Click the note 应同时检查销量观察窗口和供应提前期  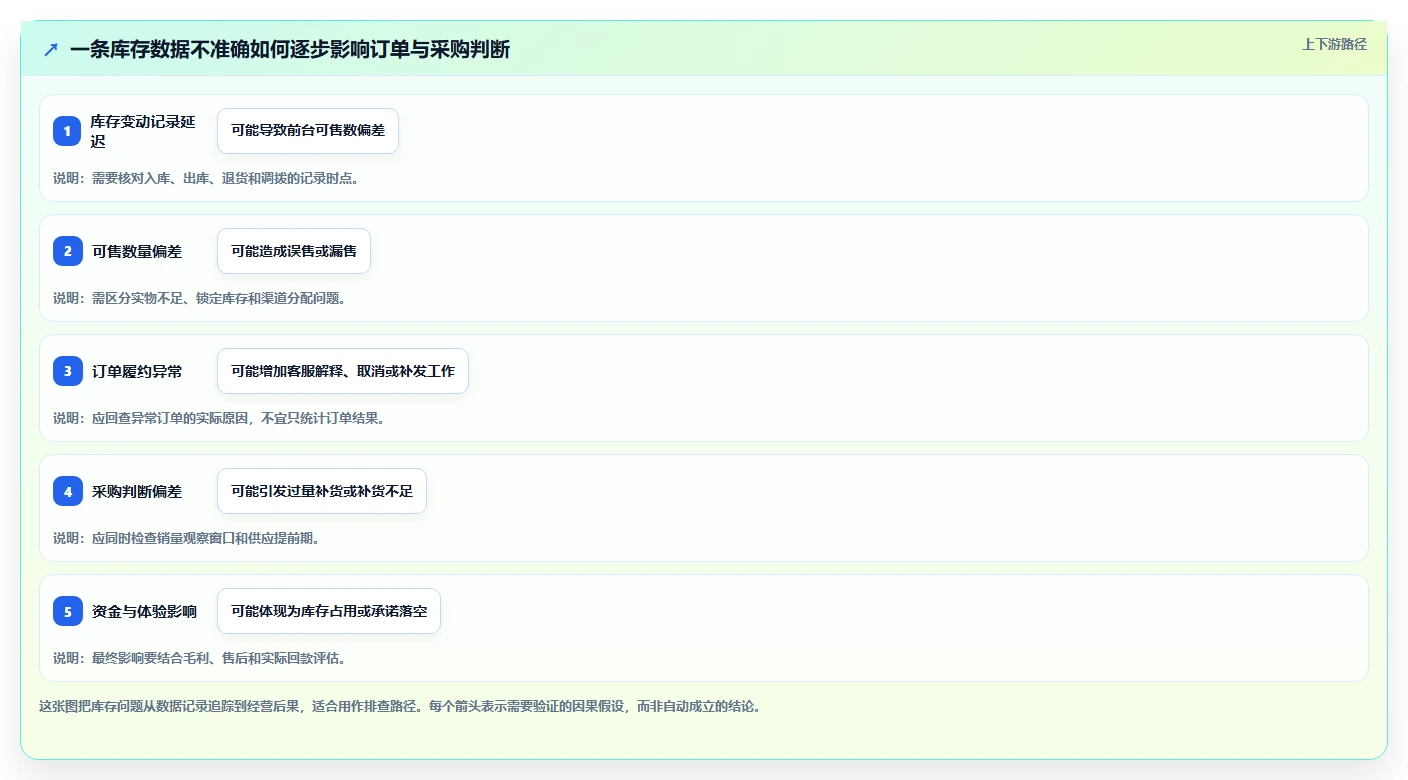pyautogui.click(x=187, y=538)
